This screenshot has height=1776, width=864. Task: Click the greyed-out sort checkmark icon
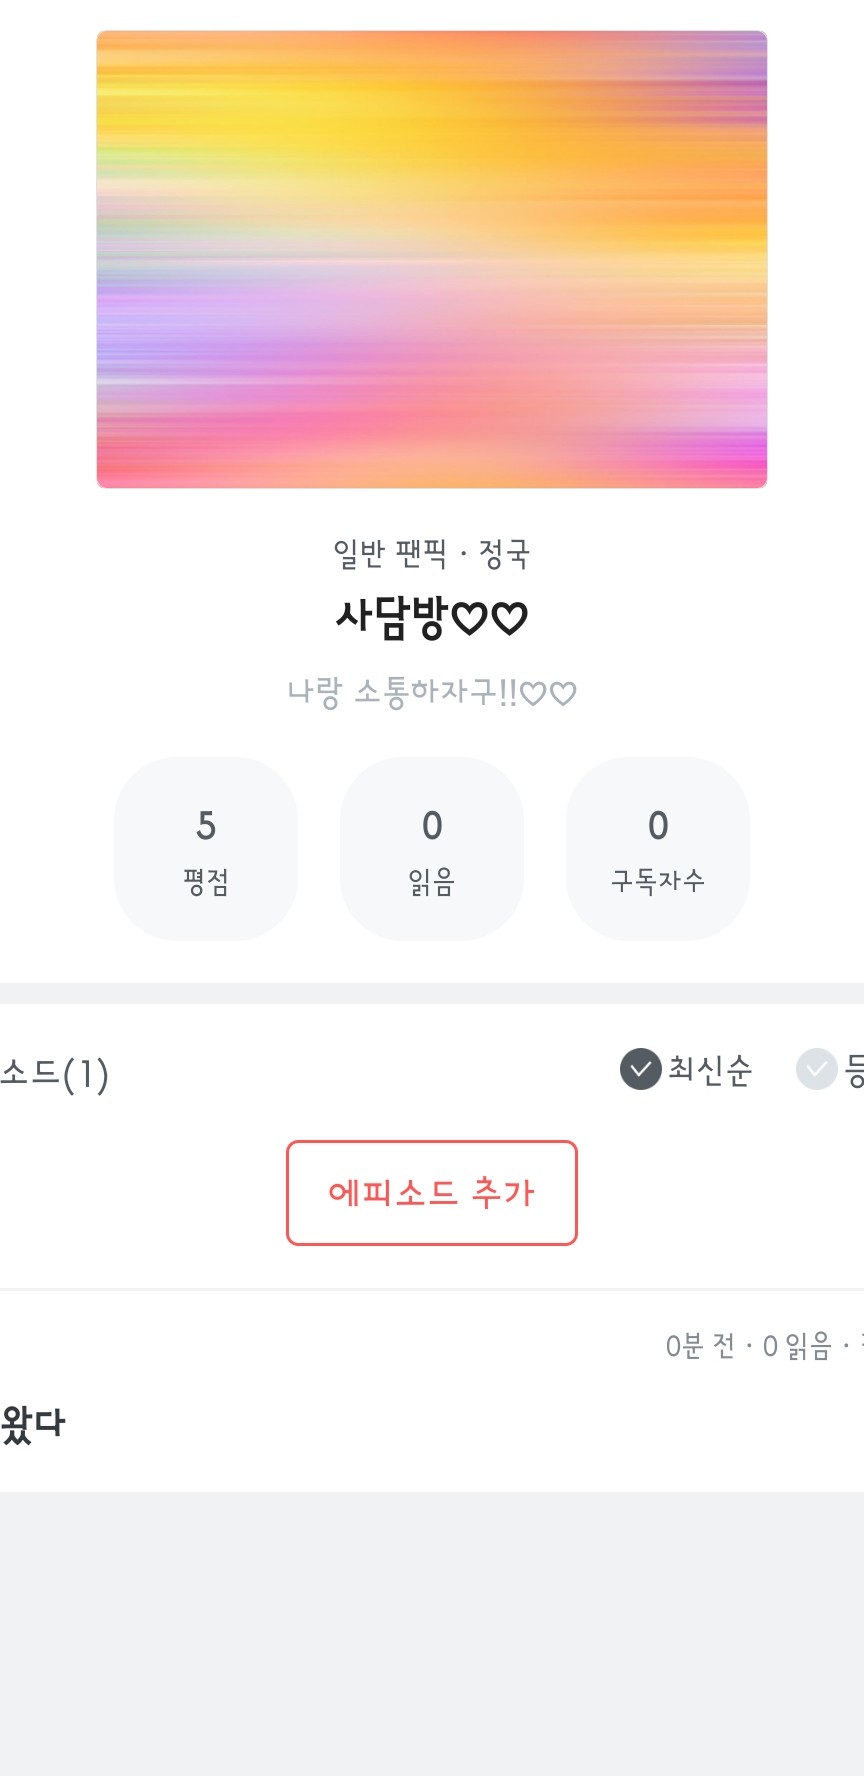(x=816, y=1069)
